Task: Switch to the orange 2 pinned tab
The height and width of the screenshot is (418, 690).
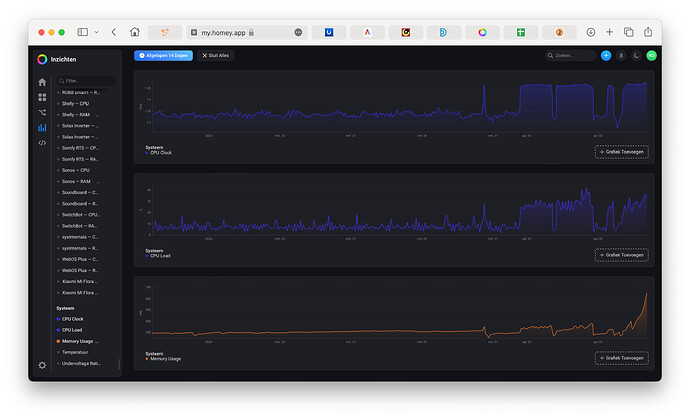Action: 559,32
